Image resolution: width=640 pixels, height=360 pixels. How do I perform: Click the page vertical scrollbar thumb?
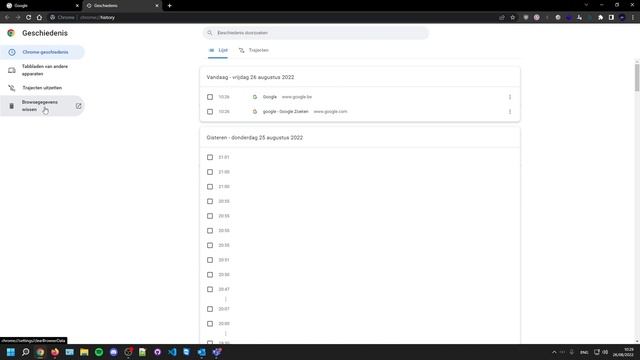point(637,78)
